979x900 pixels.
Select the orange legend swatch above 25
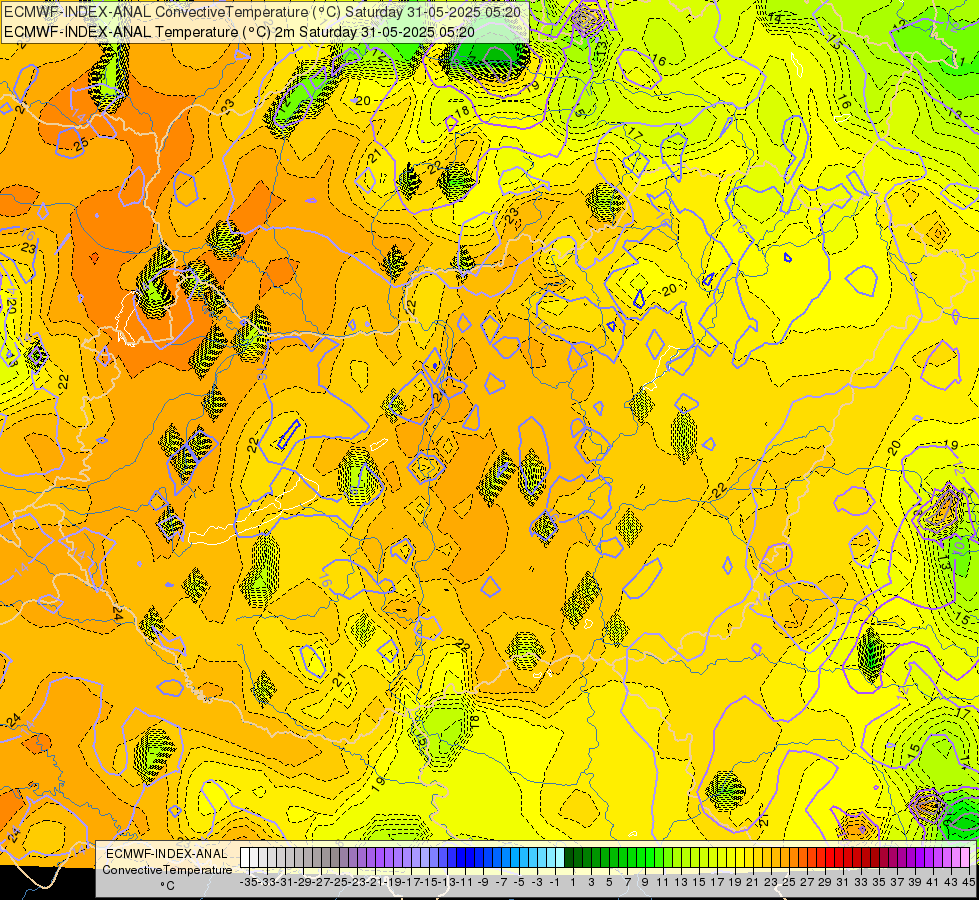785,857
